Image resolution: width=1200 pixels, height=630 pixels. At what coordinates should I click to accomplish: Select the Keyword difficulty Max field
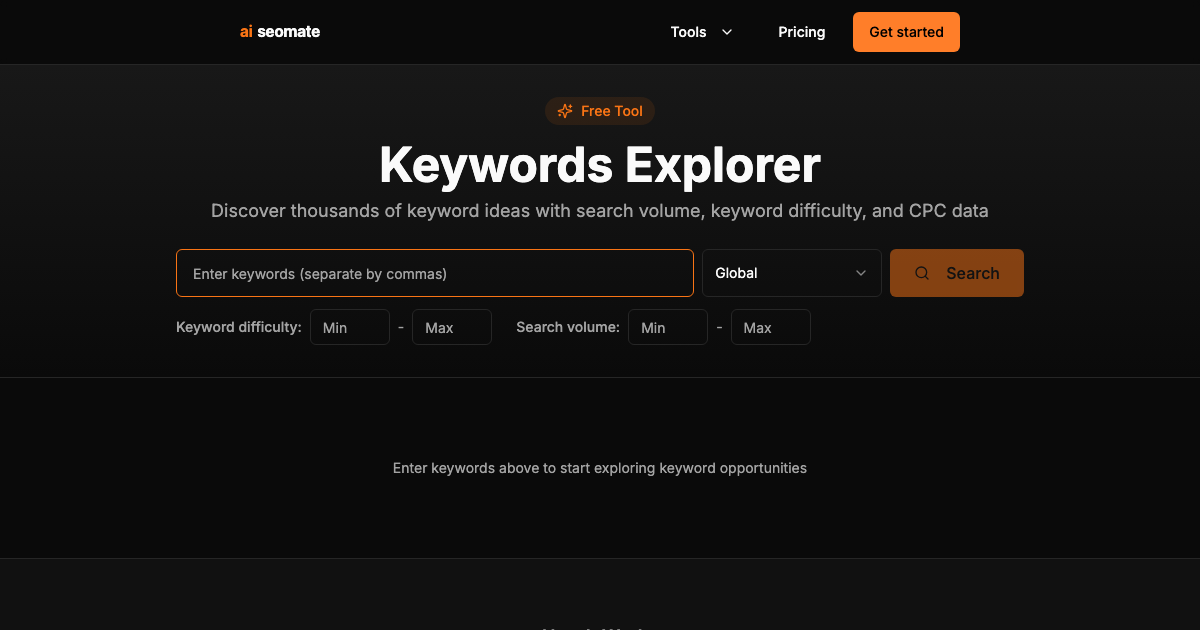click(x=452, y=327)
